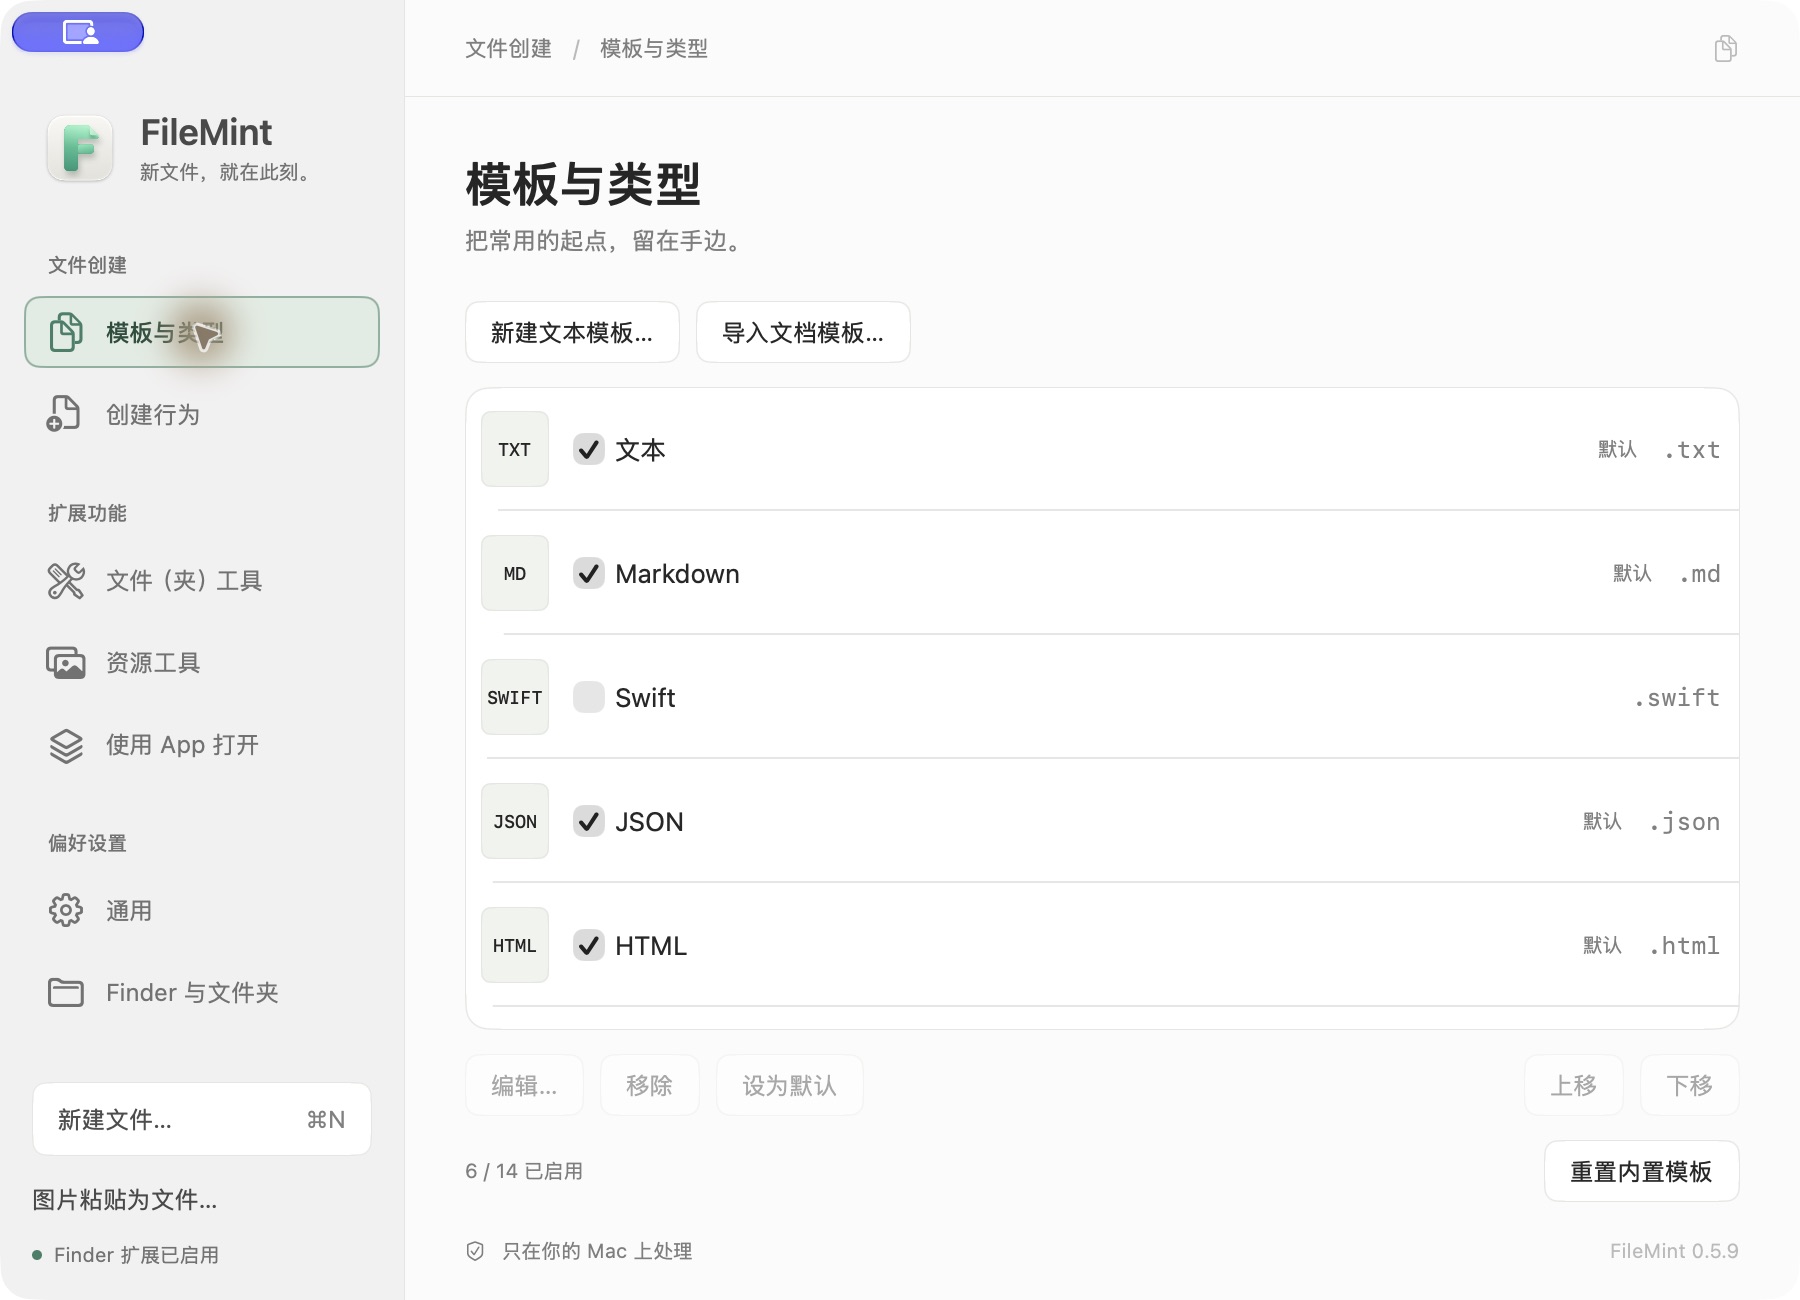Click the 文件创建 breadcrumb
Viewport: 1800px width, 1300px height.
[508, 48]
